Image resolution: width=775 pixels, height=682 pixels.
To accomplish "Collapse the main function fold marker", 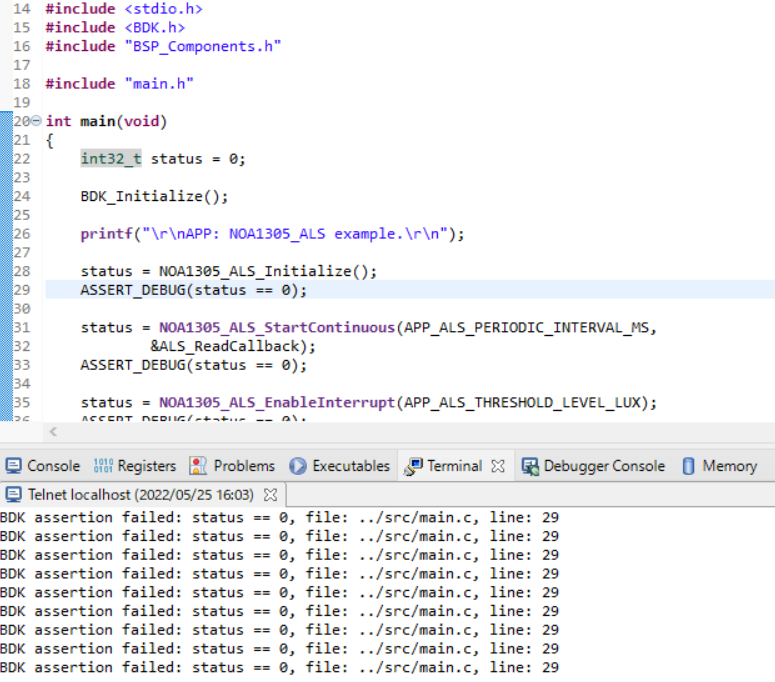I will pos(37,120).
